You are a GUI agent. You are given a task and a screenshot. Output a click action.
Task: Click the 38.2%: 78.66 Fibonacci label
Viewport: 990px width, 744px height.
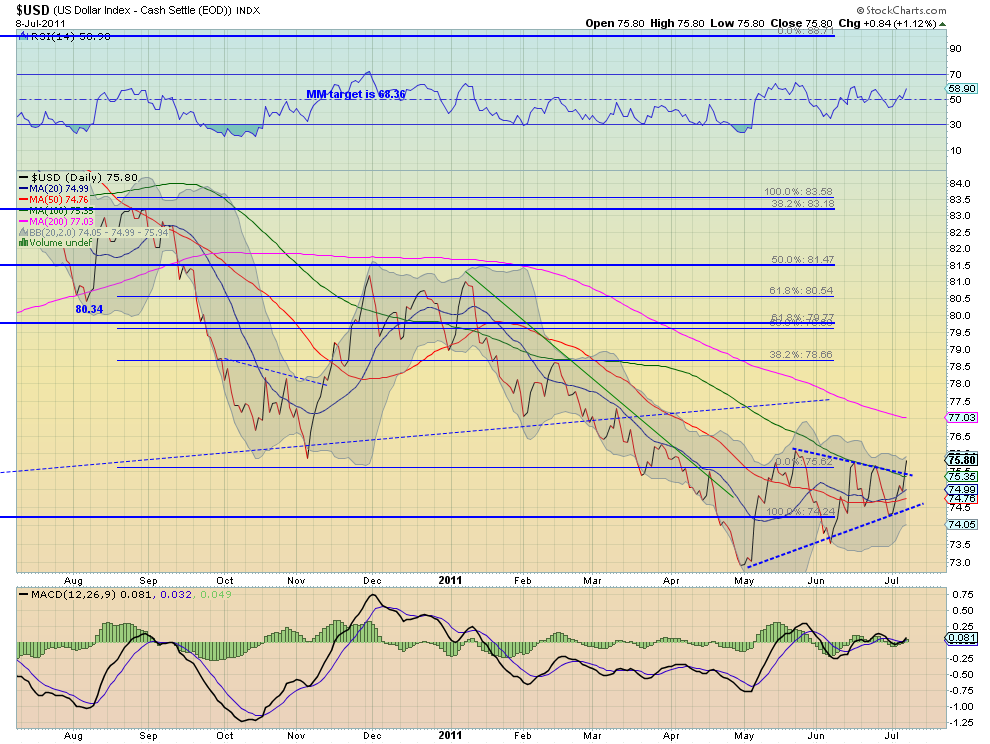(801, 354)
